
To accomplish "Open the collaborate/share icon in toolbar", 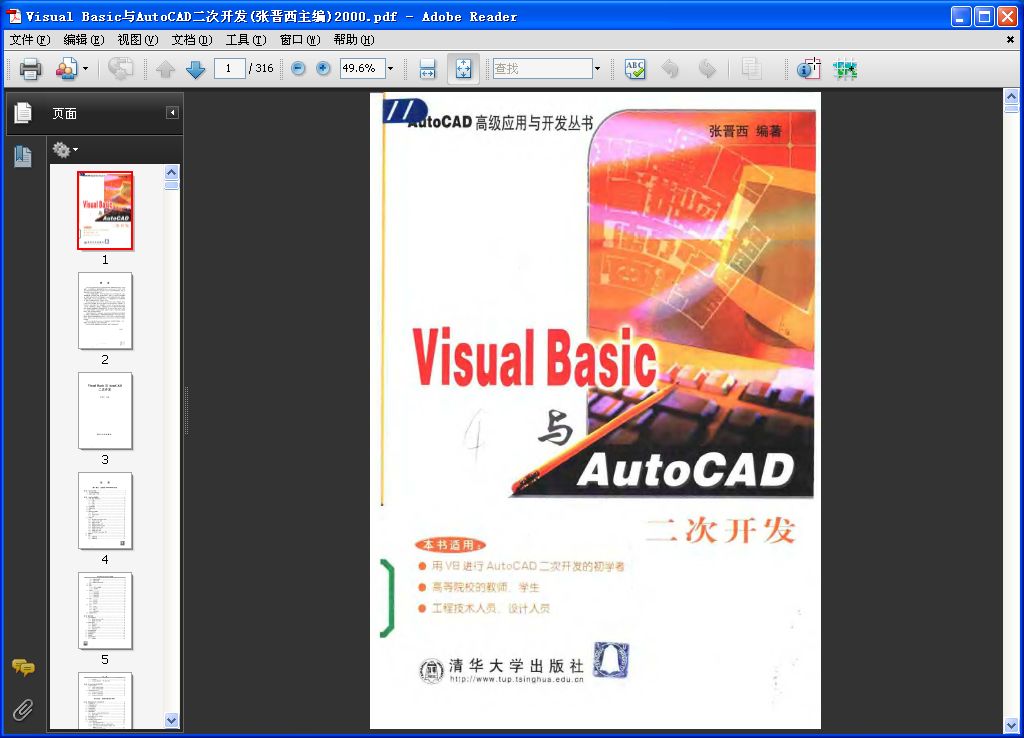I will 66,69.
